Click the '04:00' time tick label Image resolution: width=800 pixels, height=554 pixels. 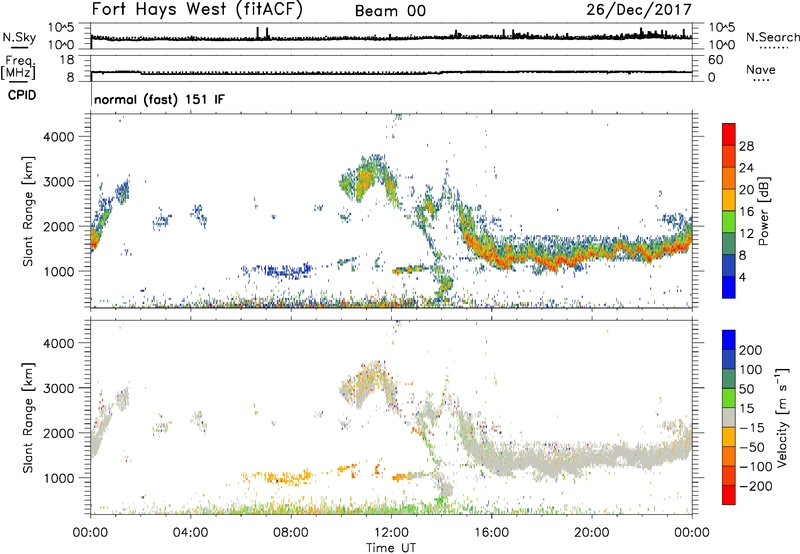click(191, 533)
